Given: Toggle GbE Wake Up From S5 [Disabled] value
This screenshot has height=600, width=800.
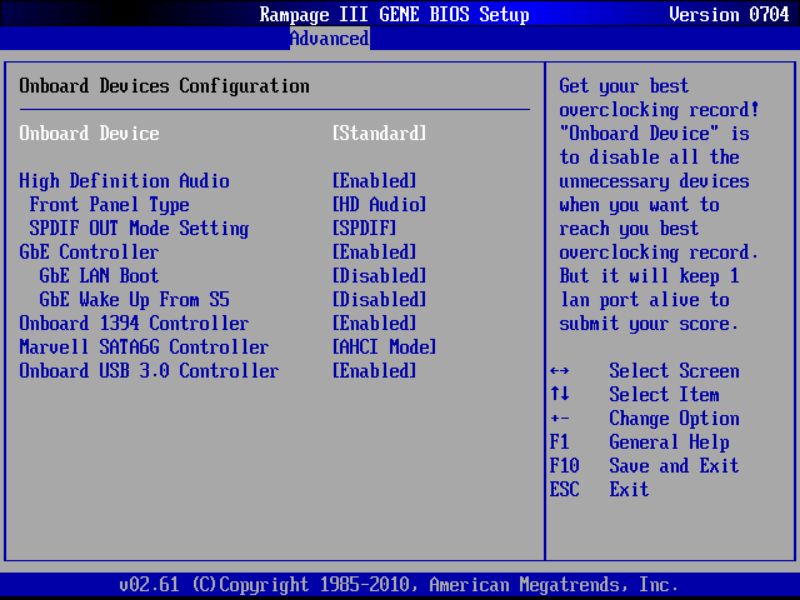Looking at the screenshot, I should [x=379, y=299].
